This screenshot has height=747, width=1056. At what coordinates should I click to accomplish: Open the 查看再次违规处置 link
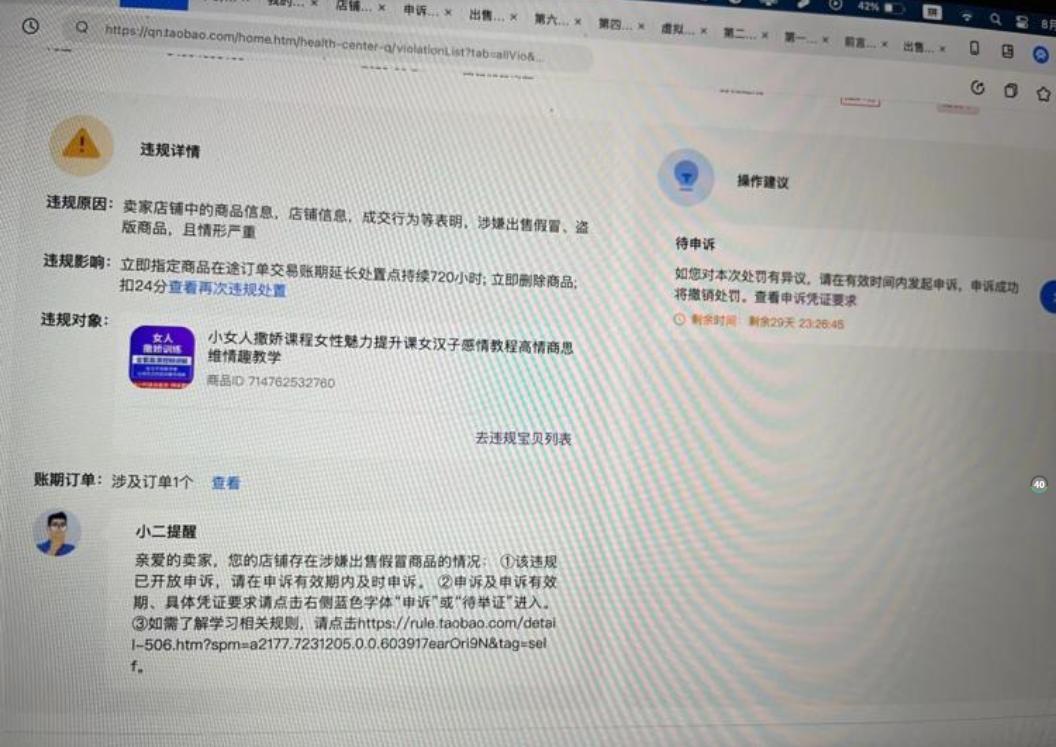227,290
